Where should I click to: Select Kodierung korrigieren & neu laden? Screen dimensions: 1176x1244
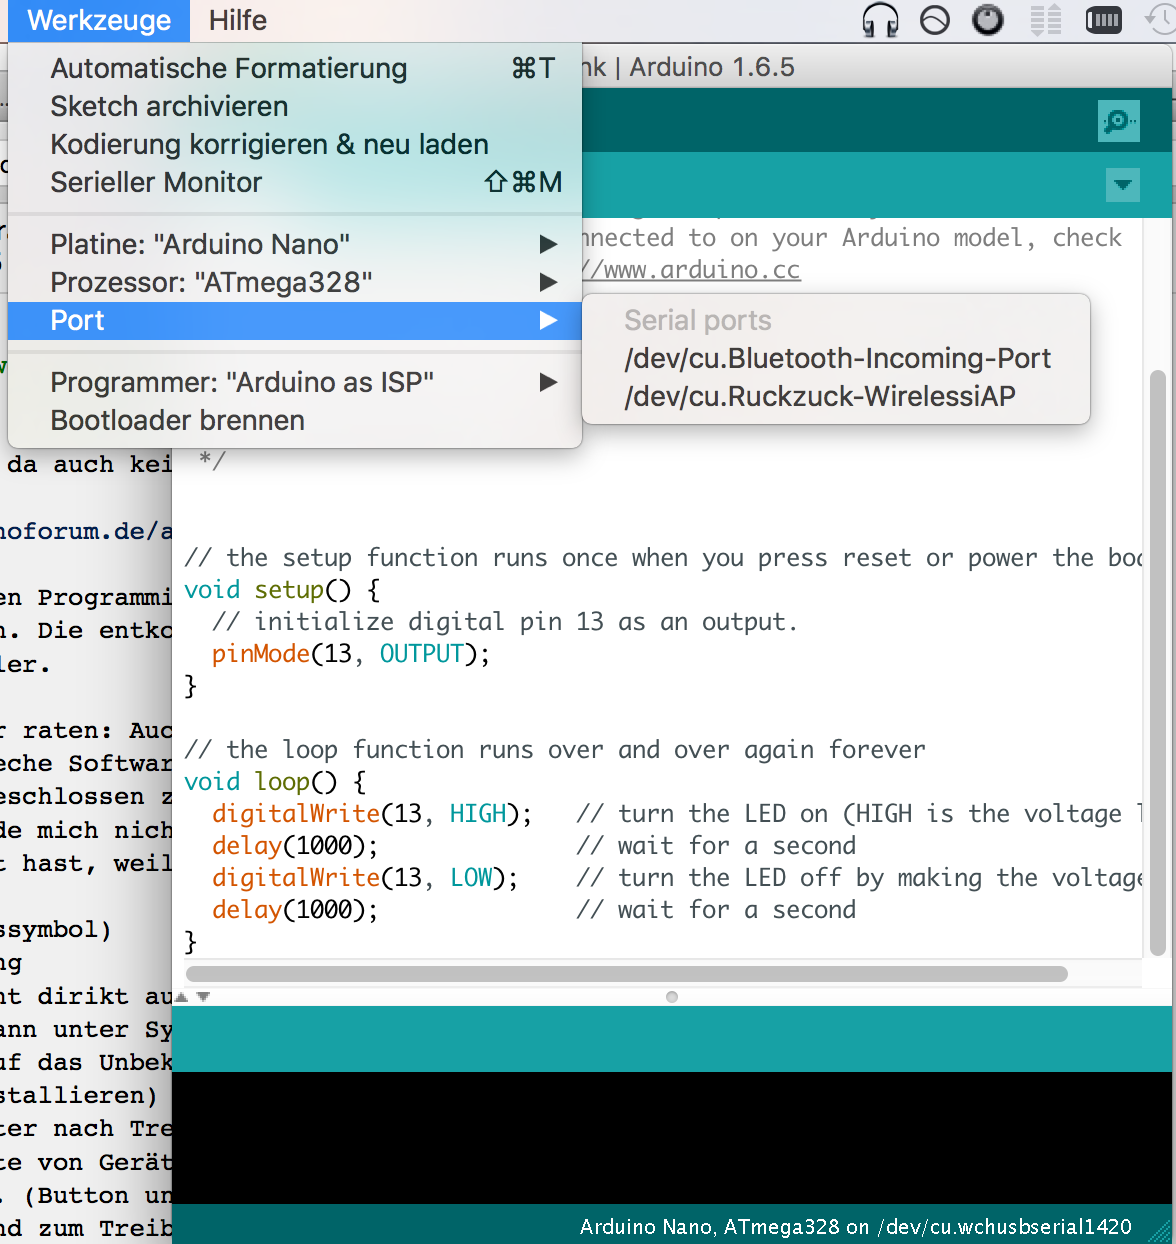295,144
